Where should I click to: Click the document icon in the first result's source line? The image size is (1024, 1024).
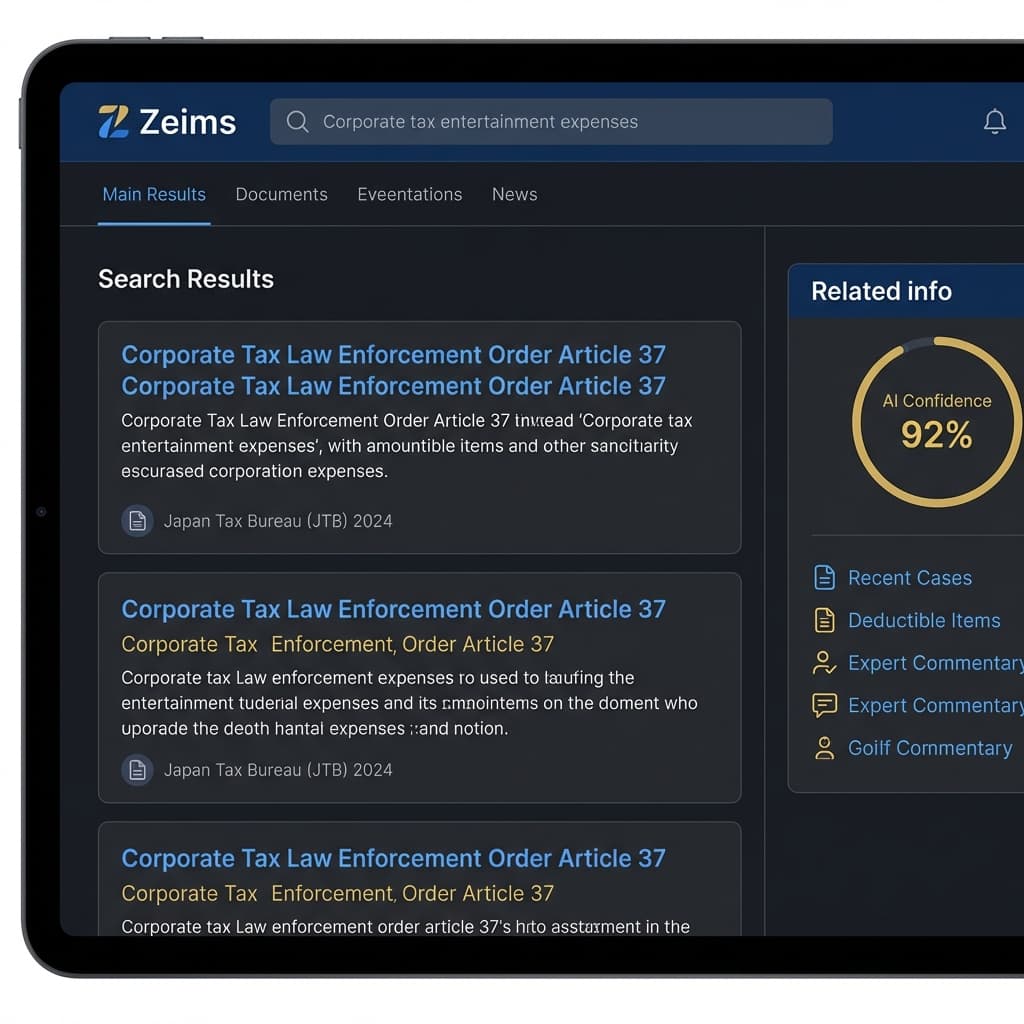coord(137,521)
